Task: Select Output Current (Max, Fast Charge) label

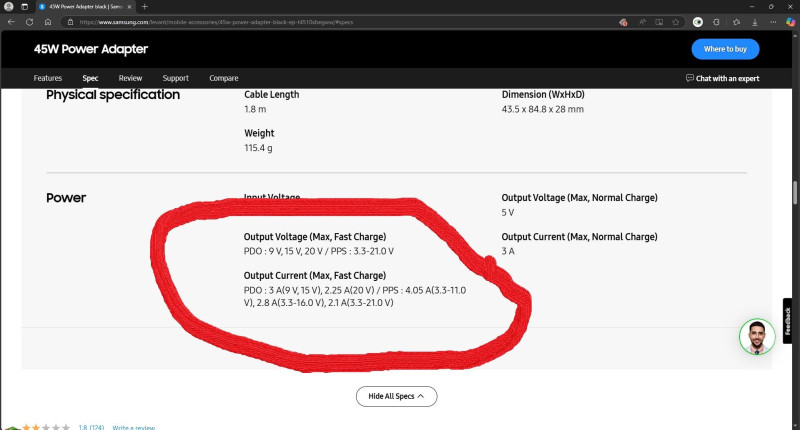Action: click(x=315, y=275)
